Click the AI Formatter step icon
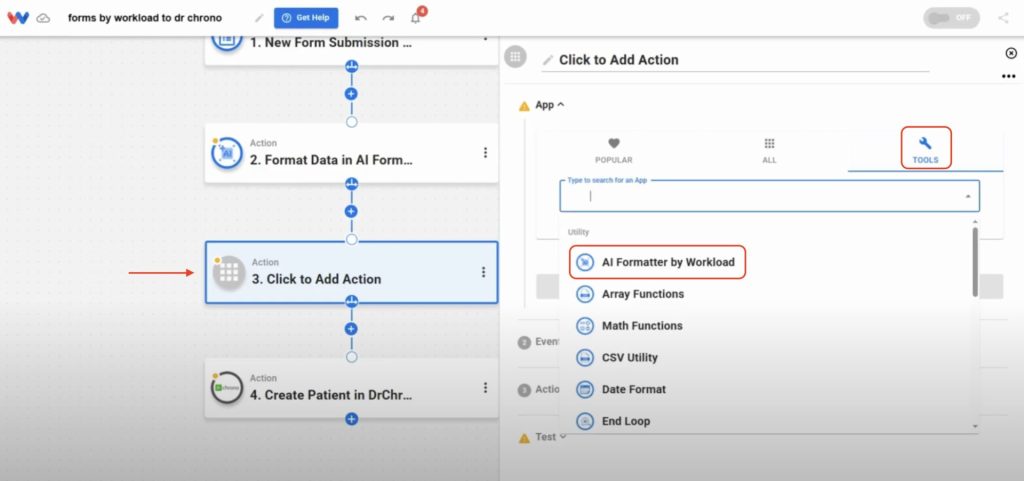The width and height of the screenshot is (1024, 481). click(x=227, y=153)
